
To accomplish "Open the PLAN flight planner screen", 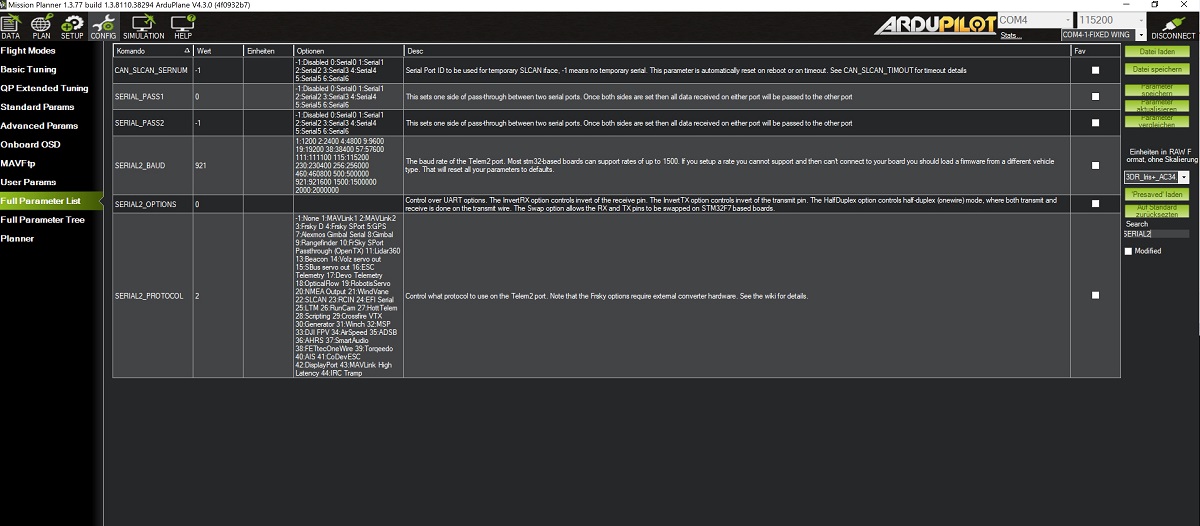I will click(41, 26).
